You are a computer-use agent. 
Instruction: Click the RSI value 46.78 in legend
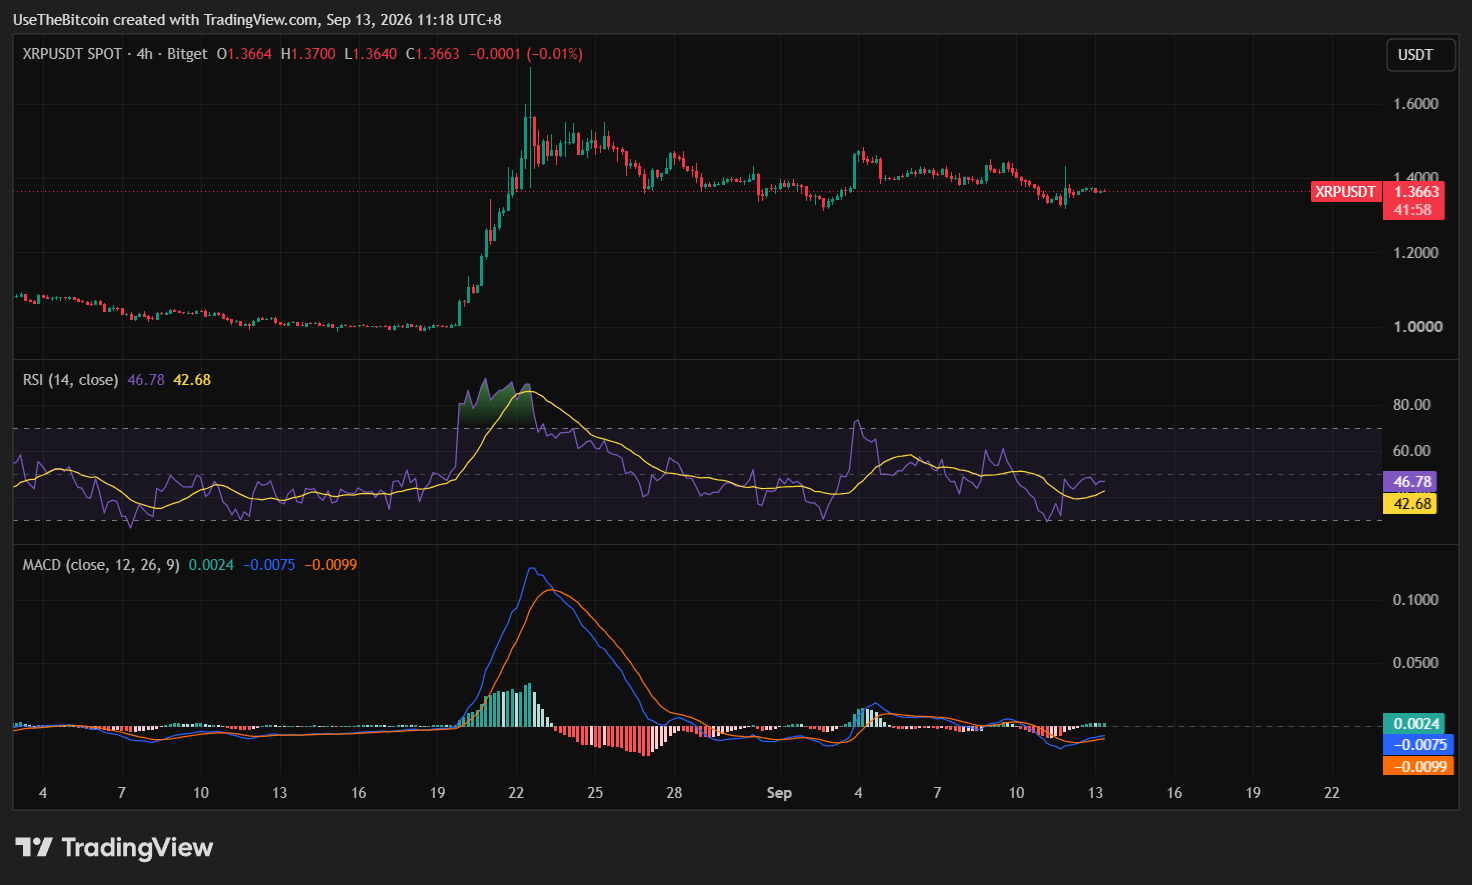point(146,380)
